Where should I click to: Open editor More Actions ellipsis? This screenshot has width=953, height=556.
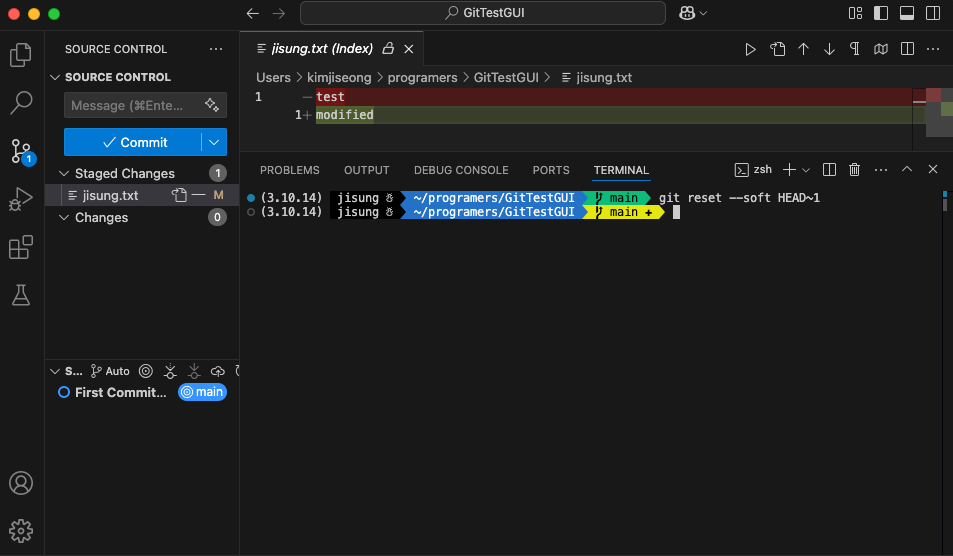(933, 49)
